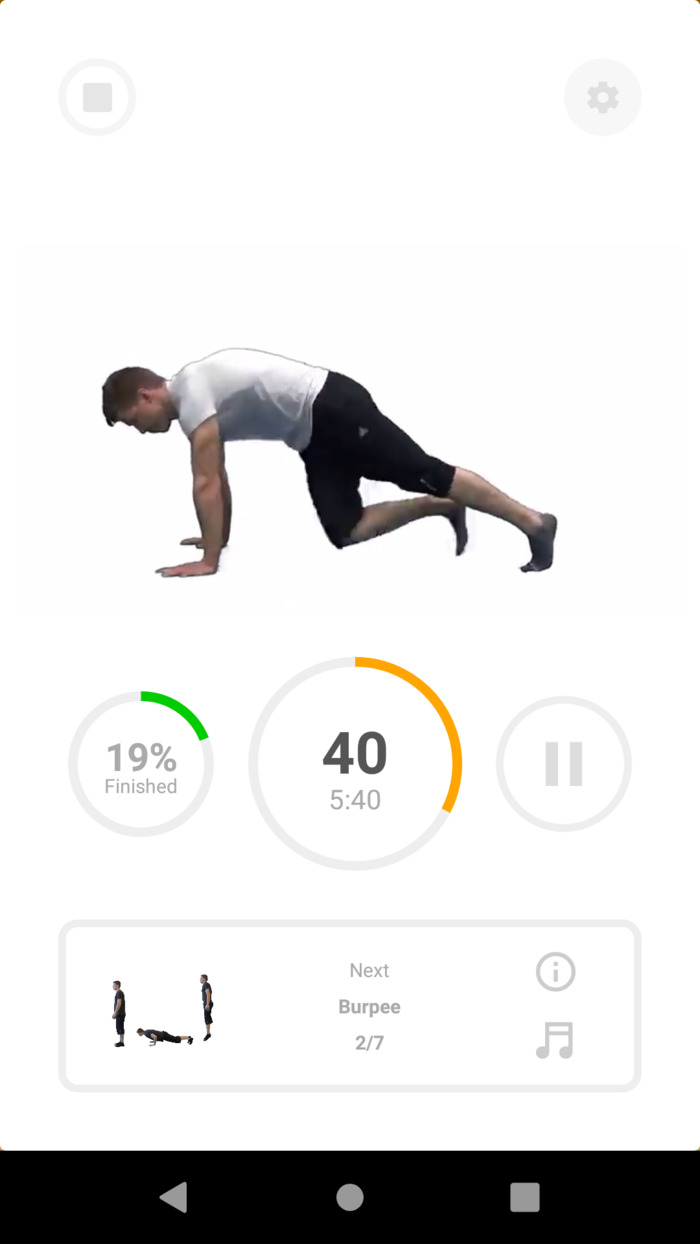Image resolution: width=700 pixels, height=1244 pixels.
Task: Tap the 2/7 exercise counter
Action: tap(369, 1043)
